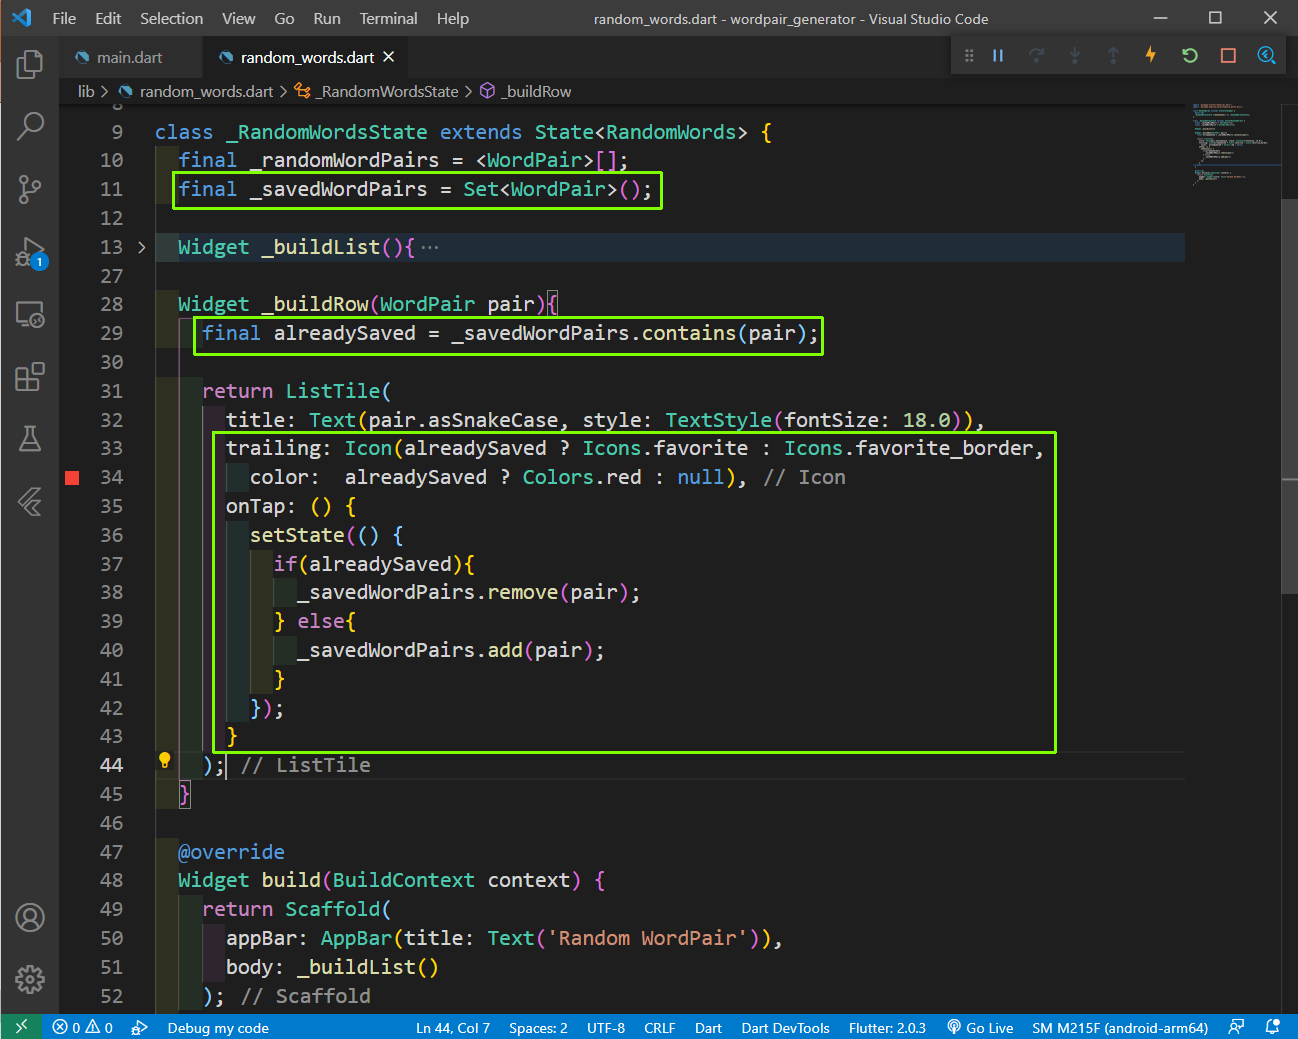This screenshot has height=1039, width=1298.
Task: Click the debug Step Out button
Action: pos(1113,56)
